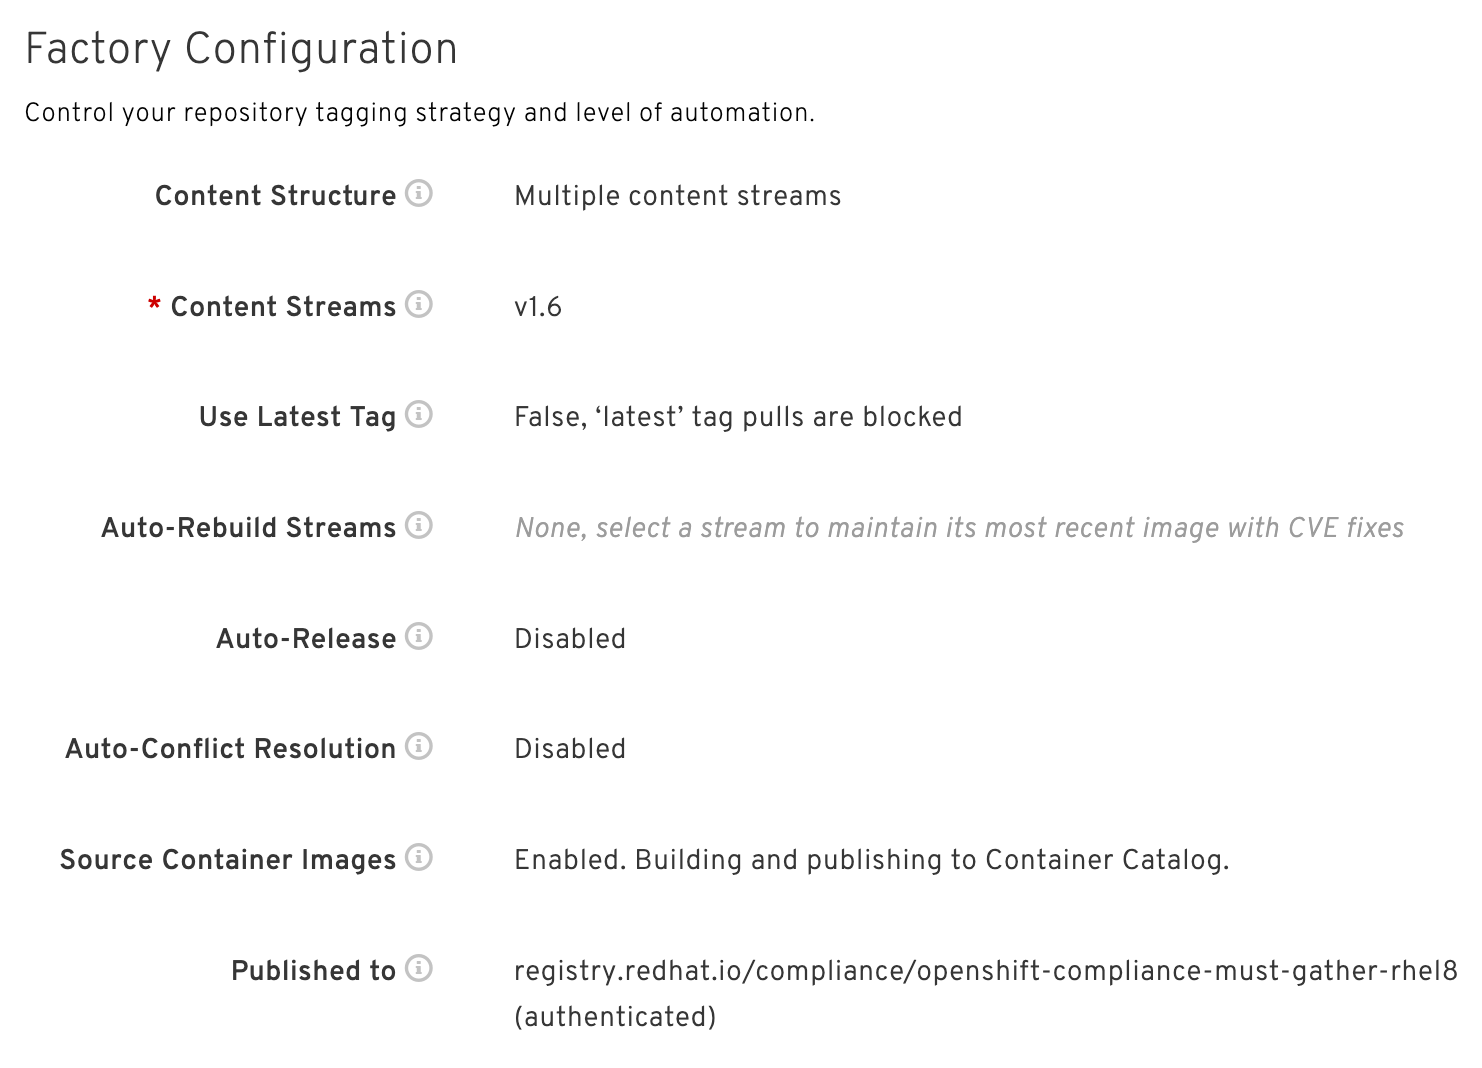This screenshot has width=1482, height=1068.
Task: Click the 'Multiple content streams' value
Action: pyautogui.click(x=677, y=196)
